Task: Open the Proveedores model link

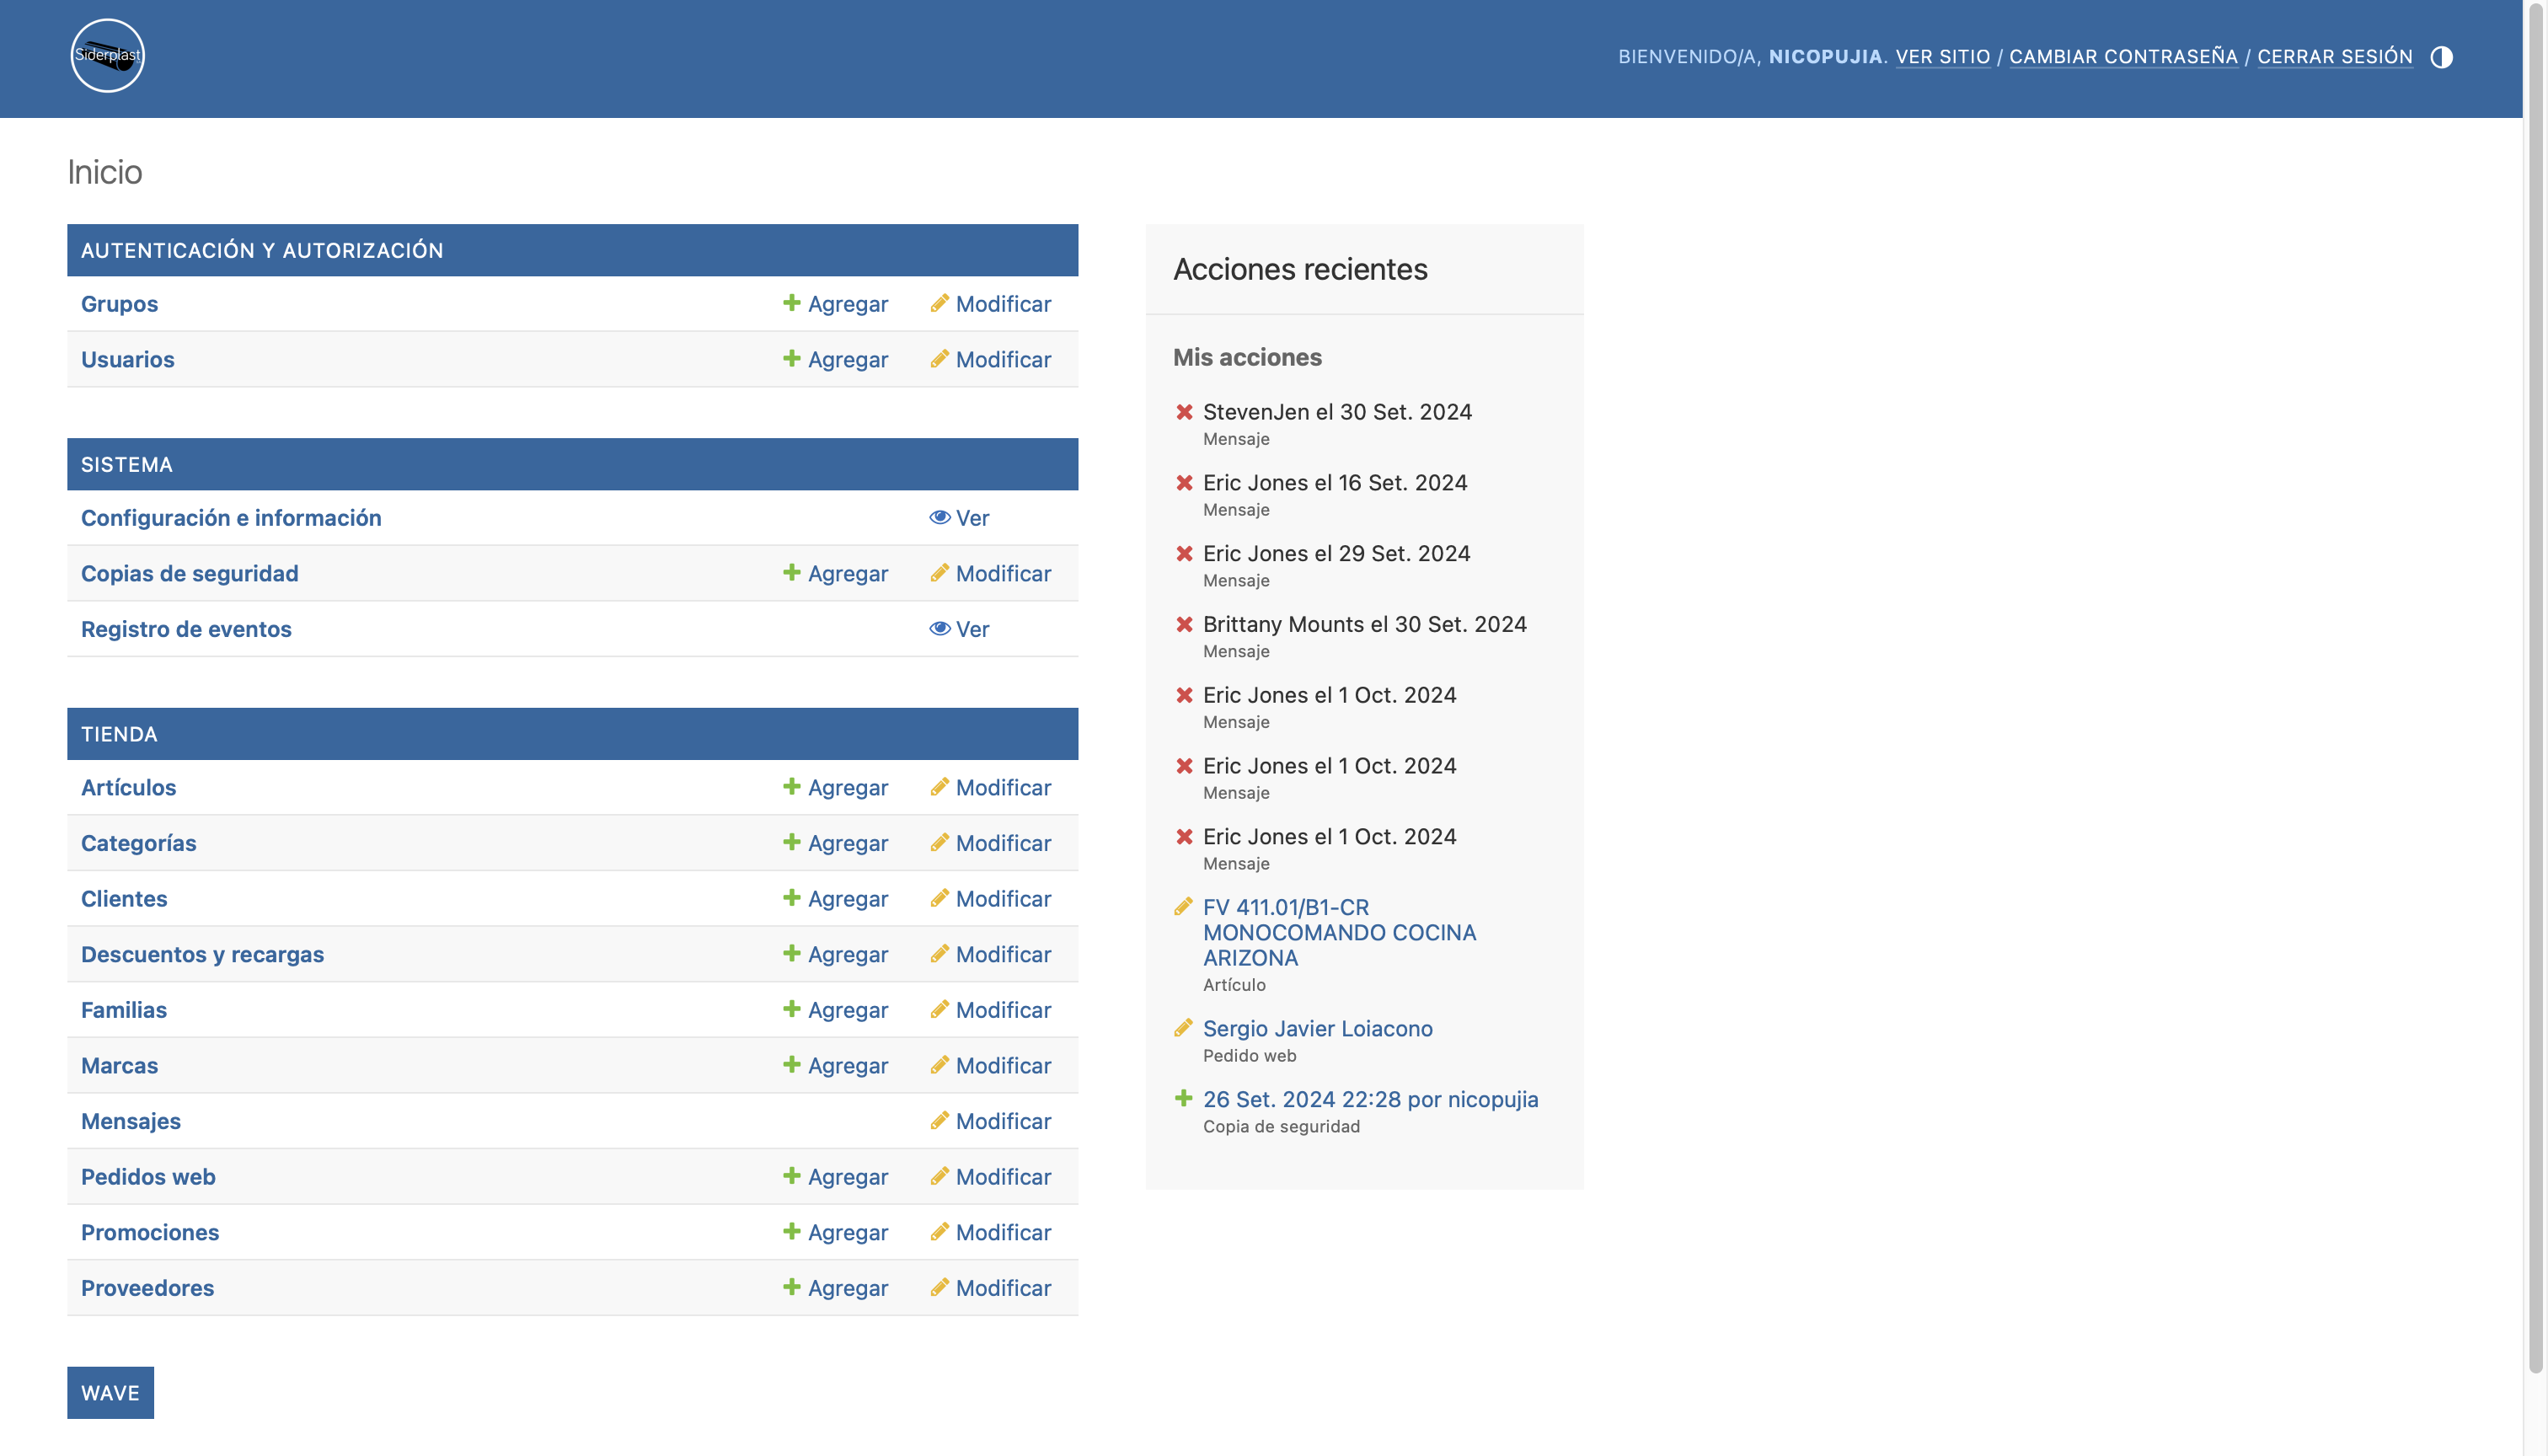Action: coord(147,1288)
